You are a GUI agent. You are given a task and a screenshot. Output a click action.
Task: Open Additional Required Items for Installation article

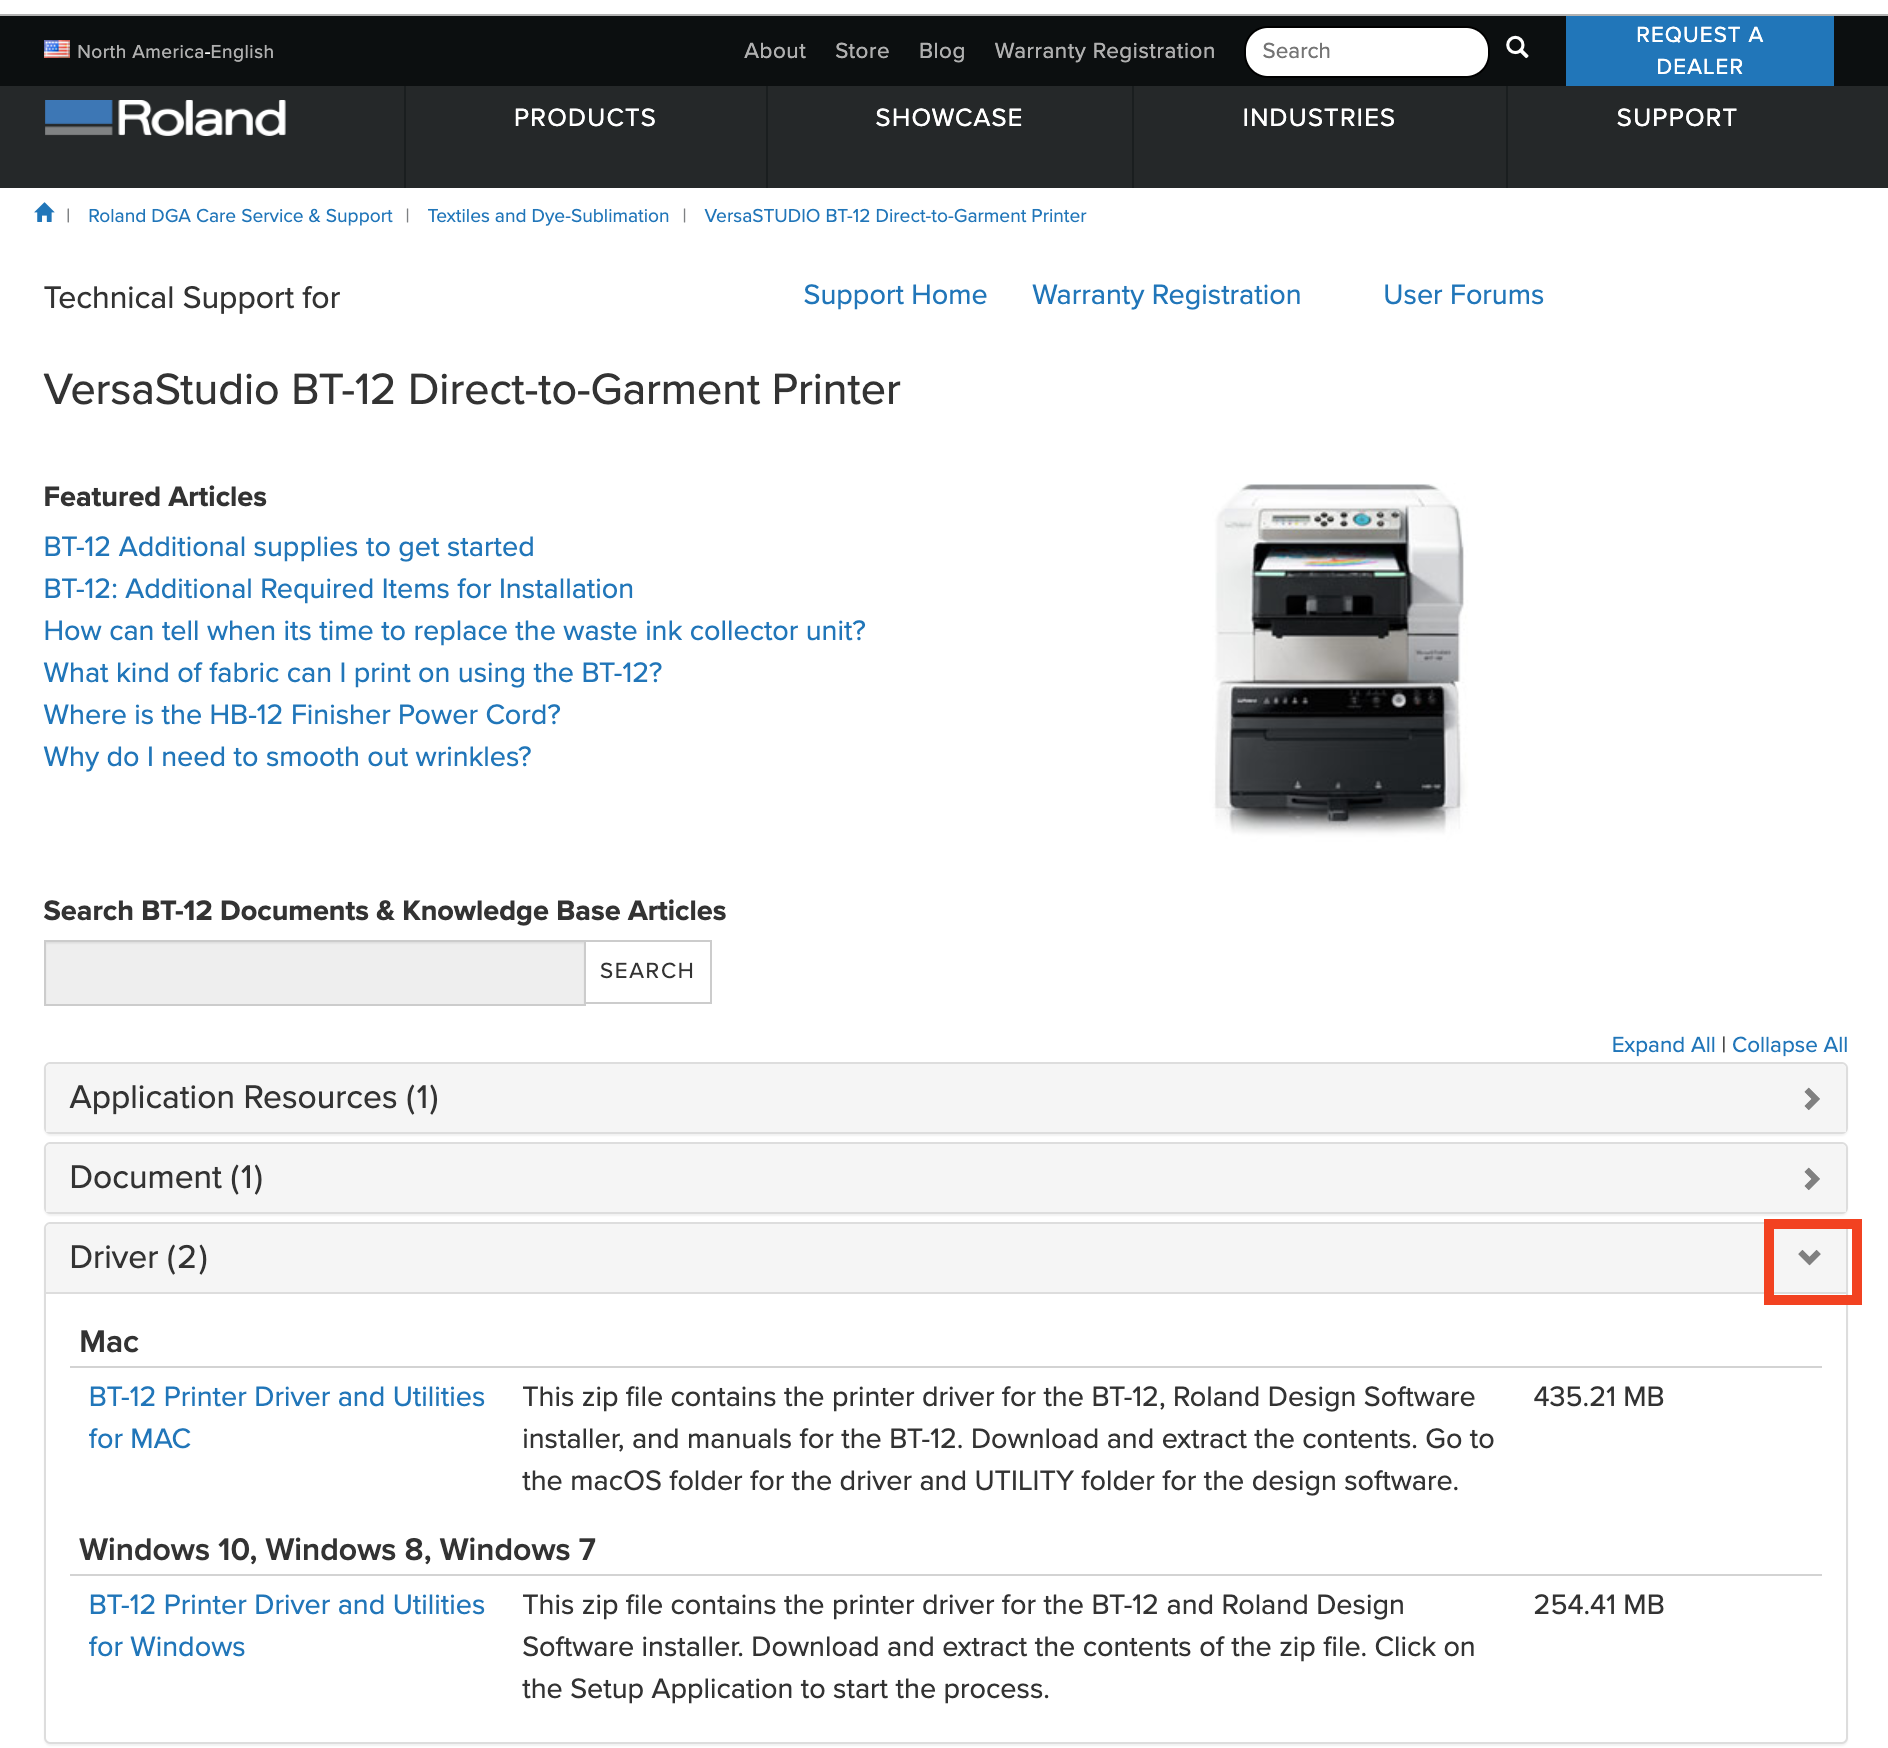coord(339,589)
